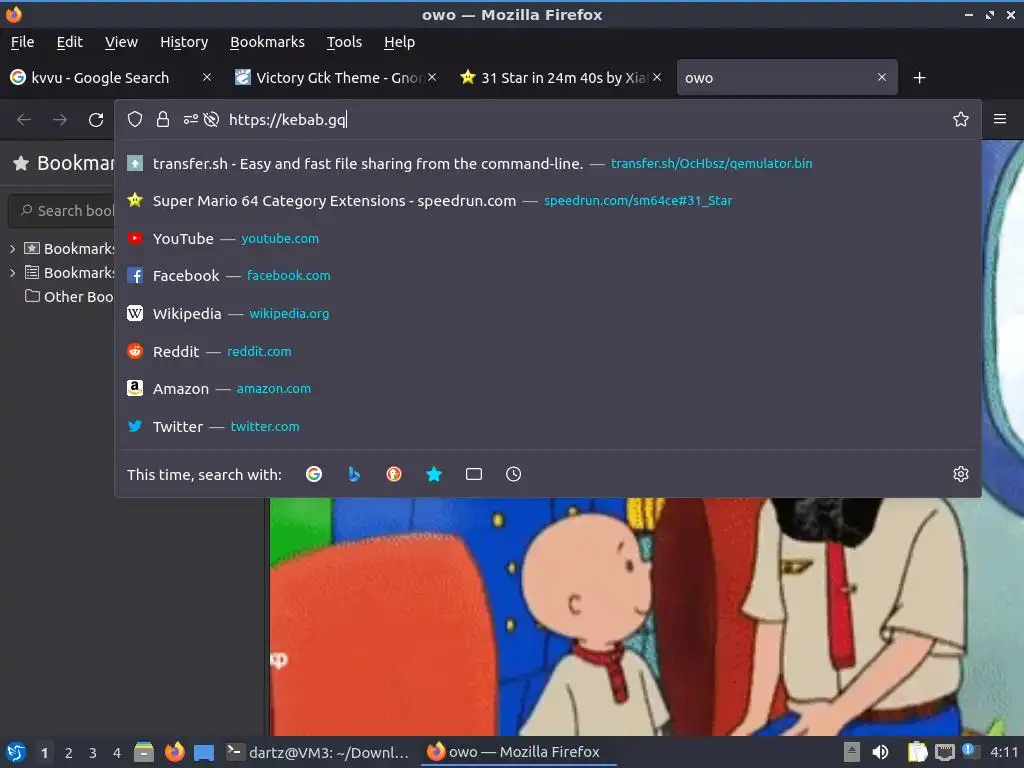Open the Bookmarks sidebar header dropdown
1024x768 pixels.
63,163
